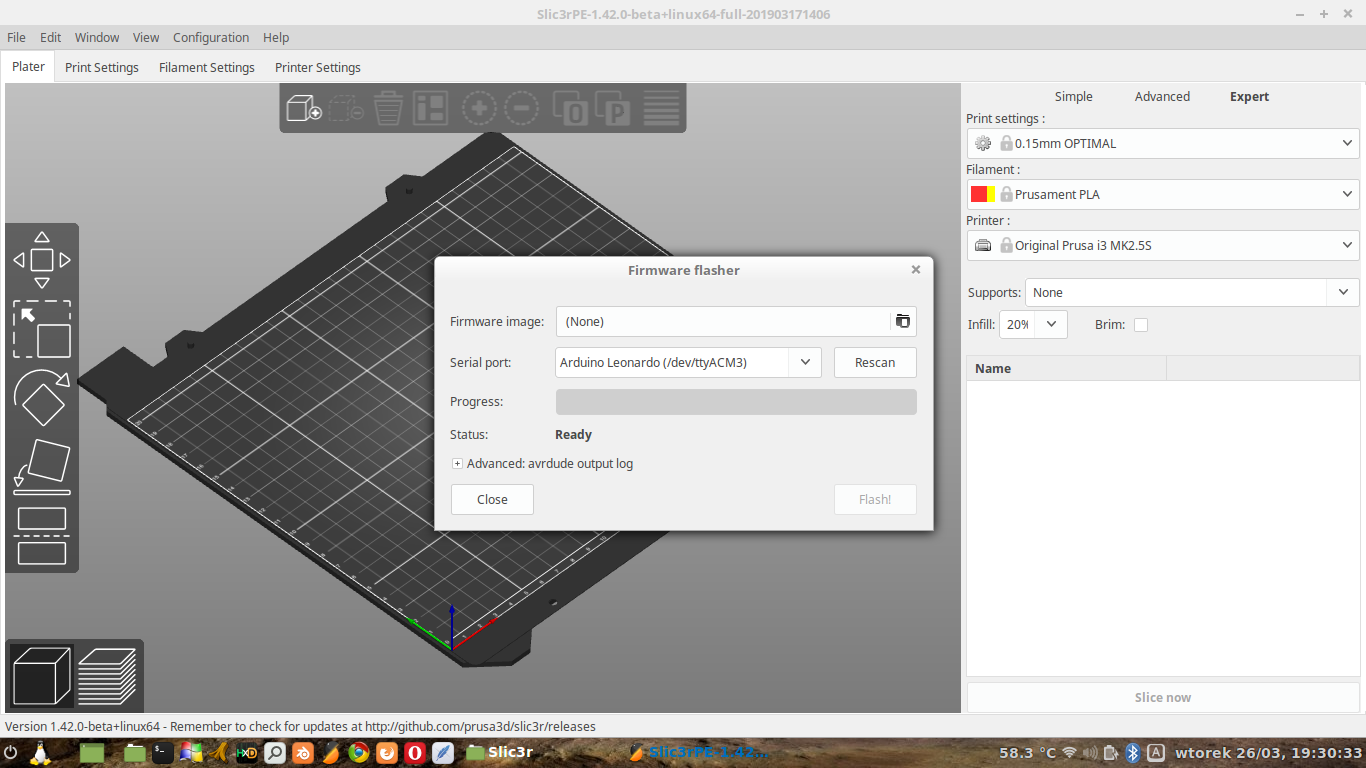Expand Advanced avrdude output log
This screenshot has width=1366, height=768.
[457, 464]
